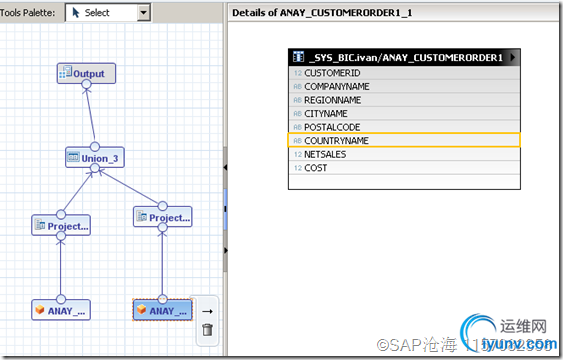The height and width of the screenshot is (360, 563).
Task: Click the right Projection top connector circle
Action: pos(163,206)
